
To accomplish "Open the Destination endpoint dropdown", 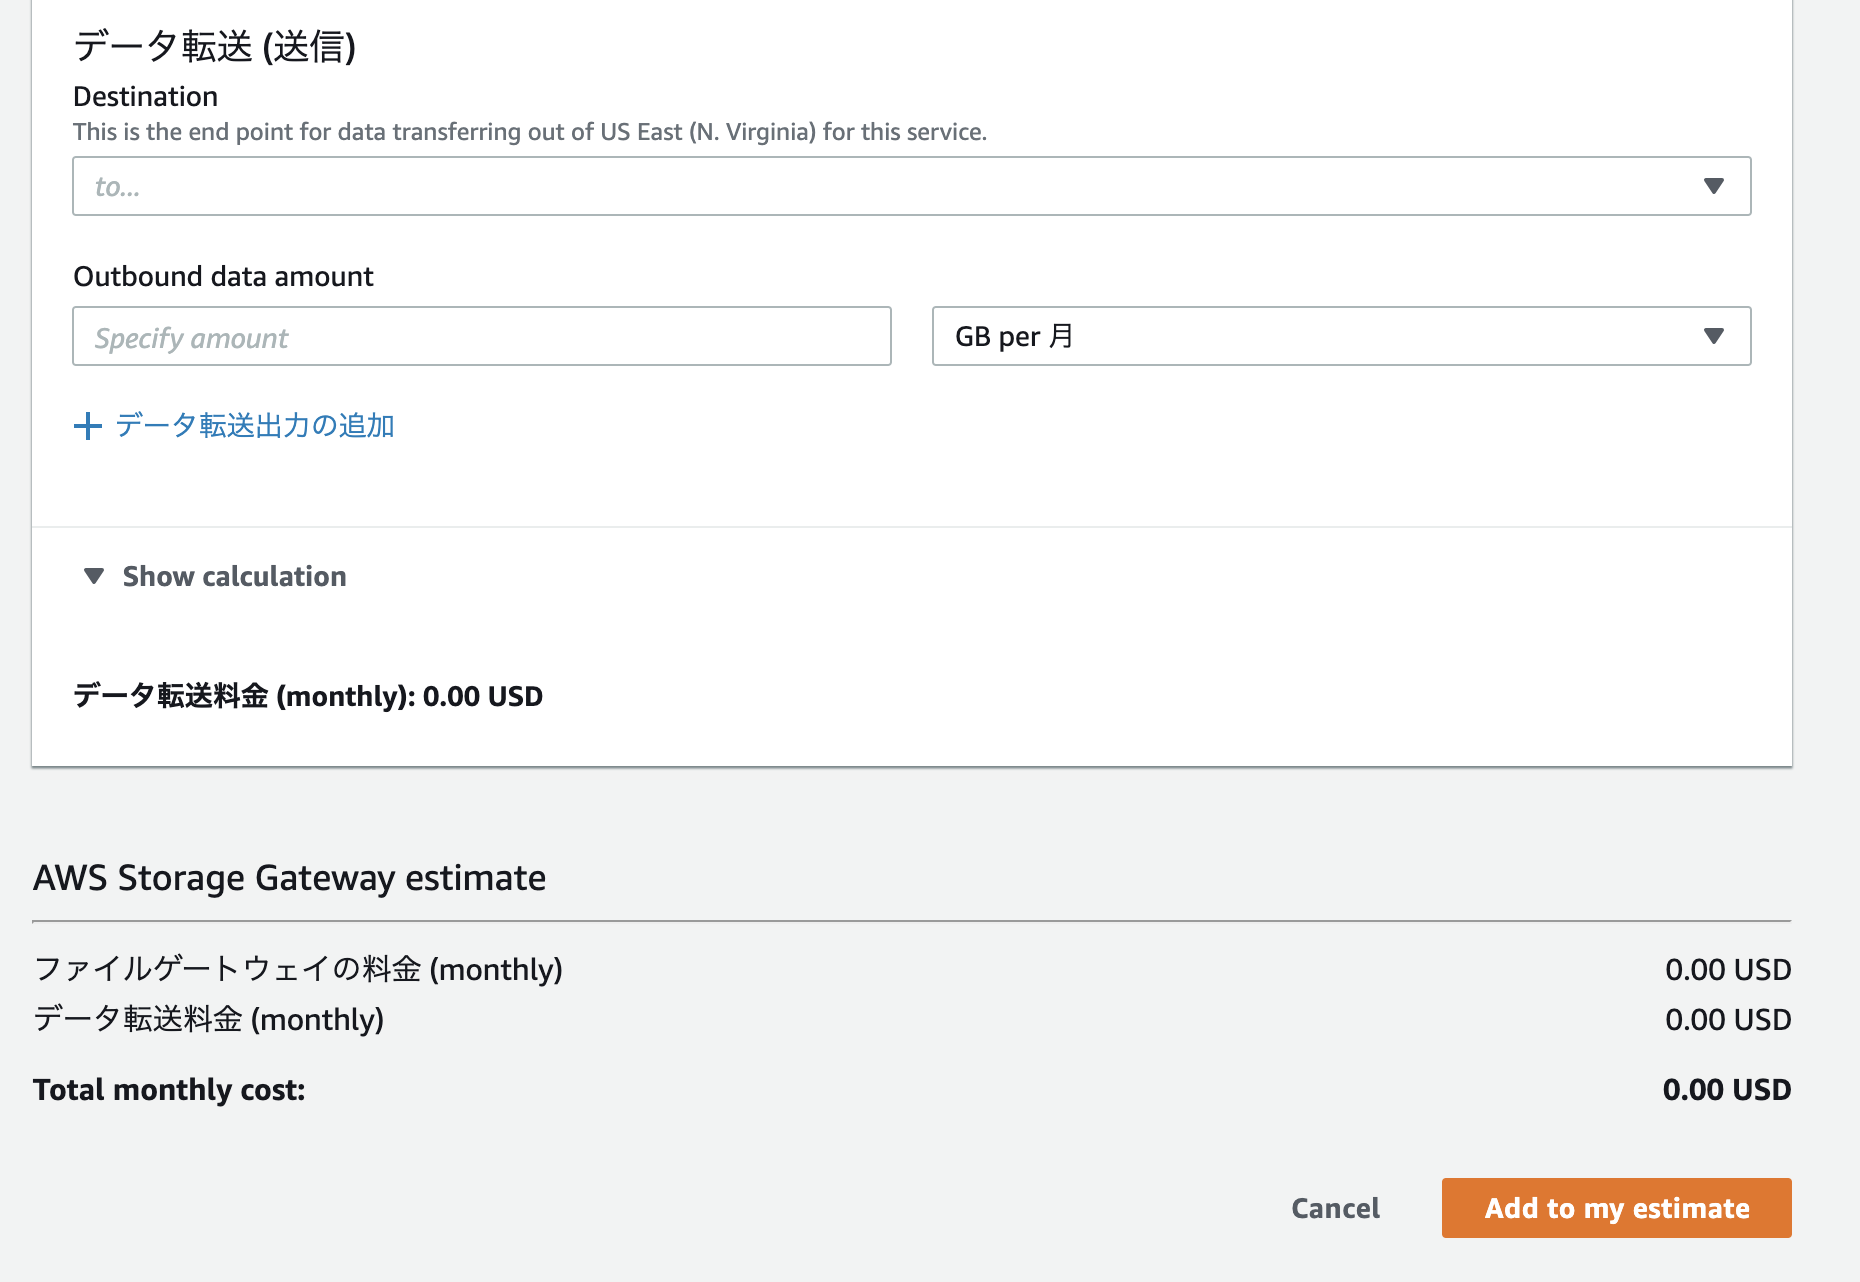I will click(x=900, y=186).
